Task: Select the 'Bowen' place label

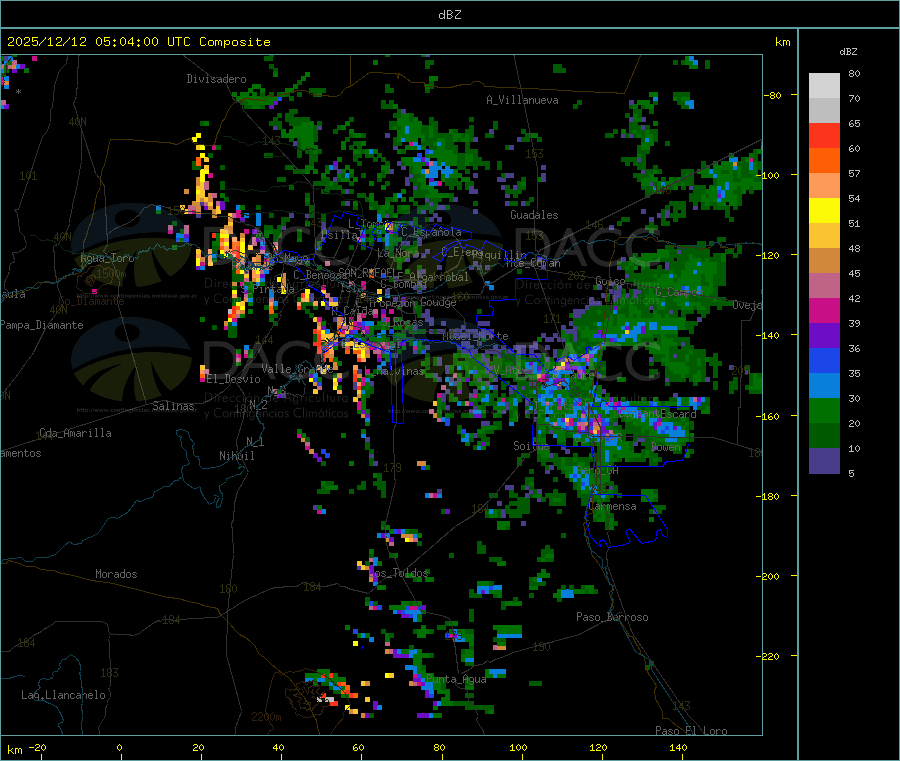Action: 666,447
